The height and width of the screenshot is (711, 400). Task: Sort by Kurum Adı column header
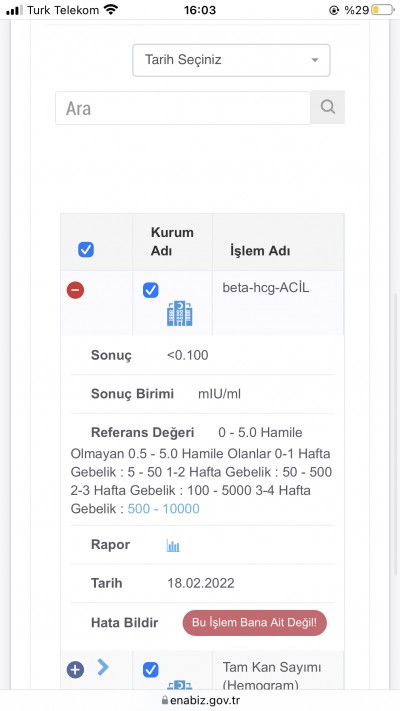pyautogui.click(x=172, y=242)
